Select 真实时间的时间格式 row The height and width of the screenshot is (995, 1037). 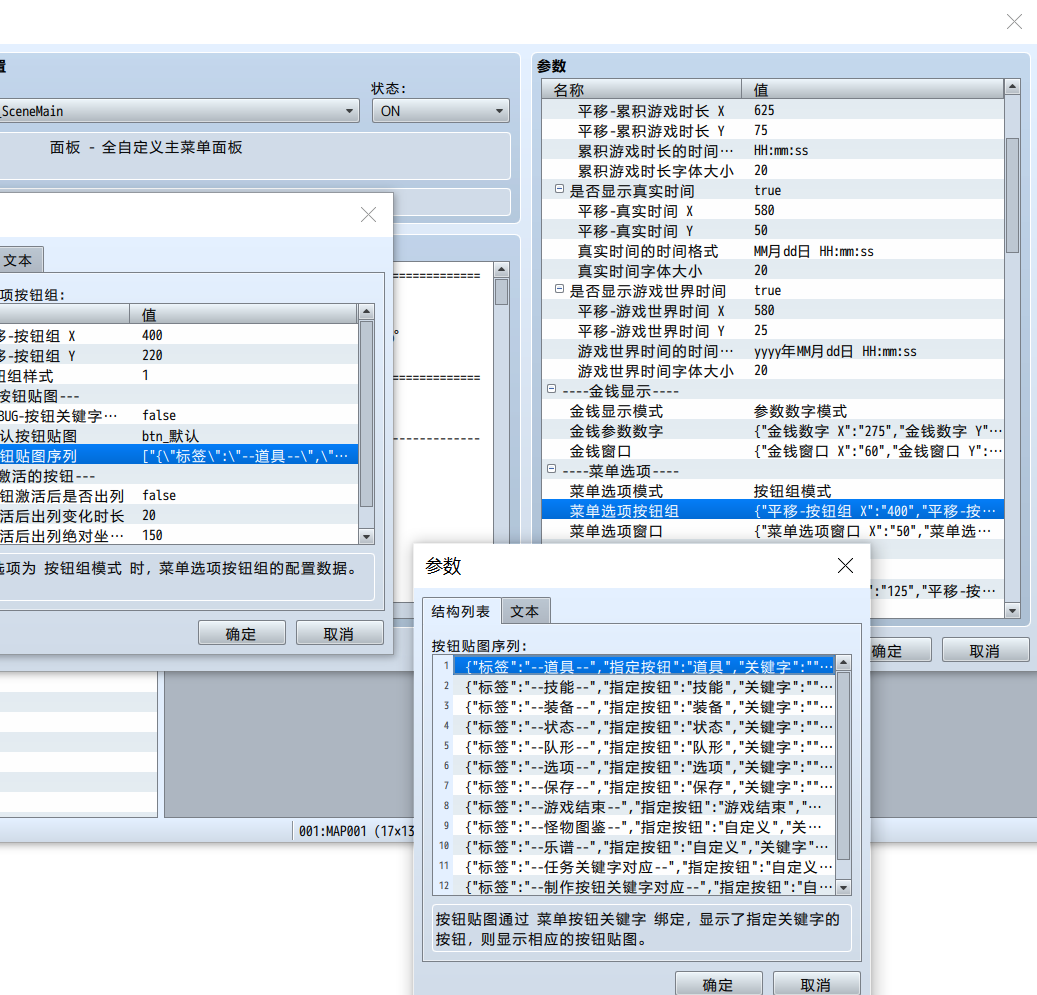pyautogui.click(x=772, y=250)
